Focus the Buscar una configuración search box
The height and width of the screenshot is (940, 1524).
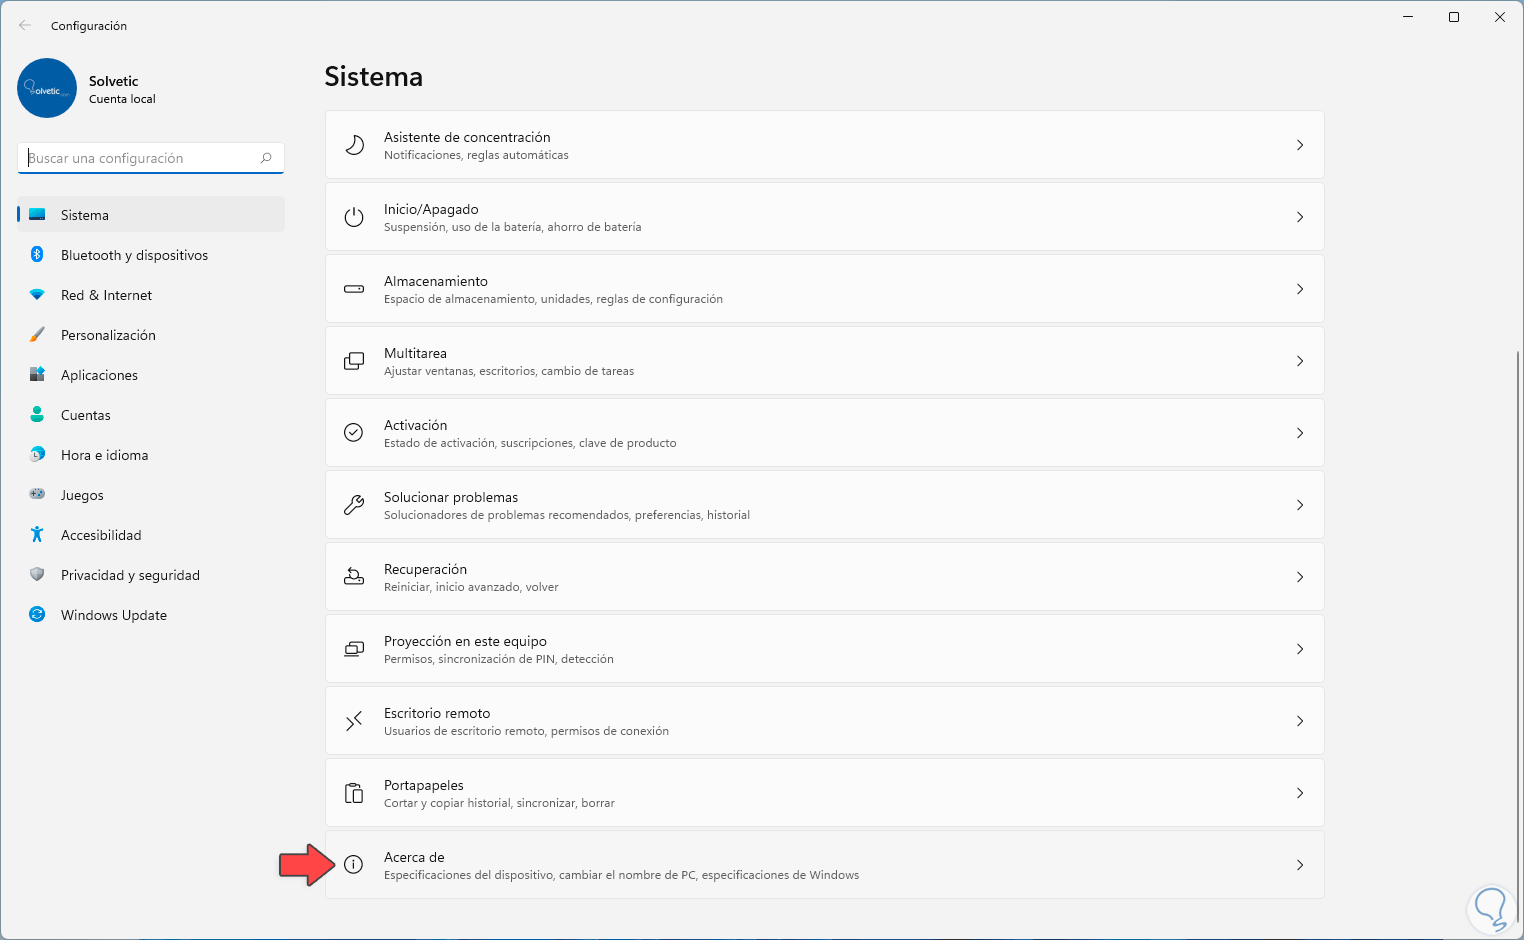(140, 158)
